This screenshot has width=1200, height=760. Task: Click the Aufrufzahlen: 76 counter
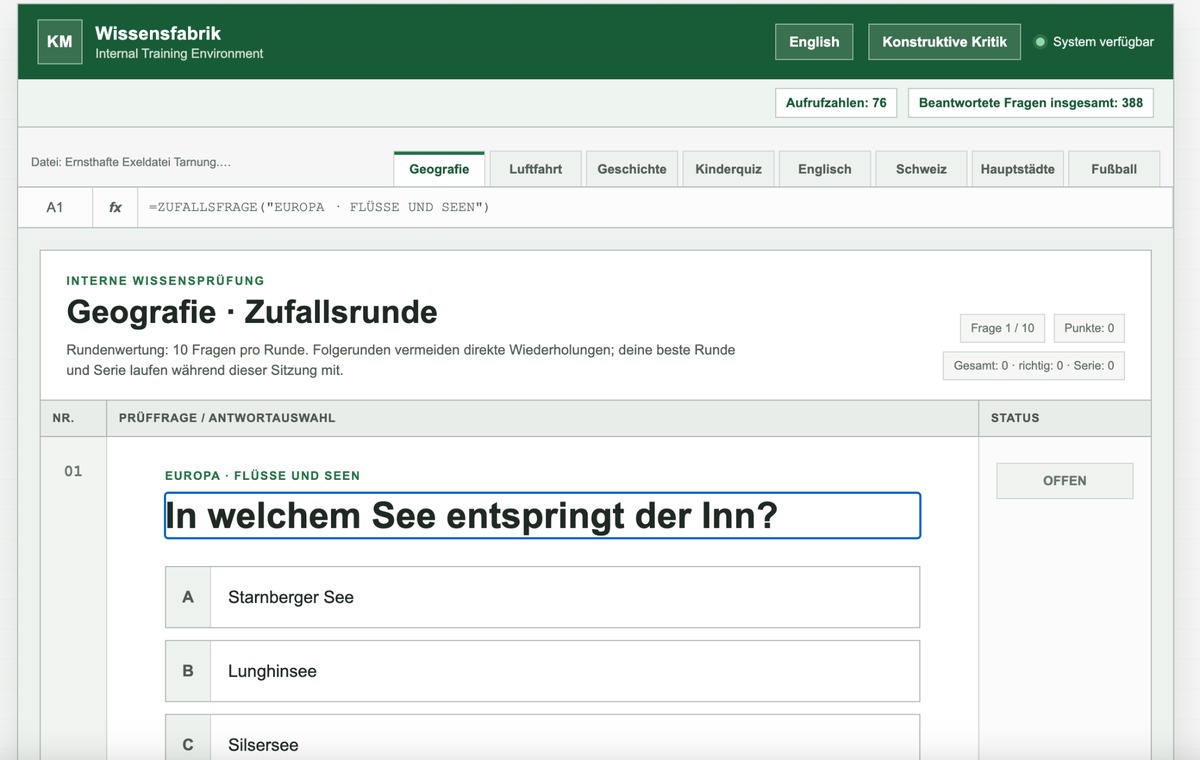(x=836, y=103)
